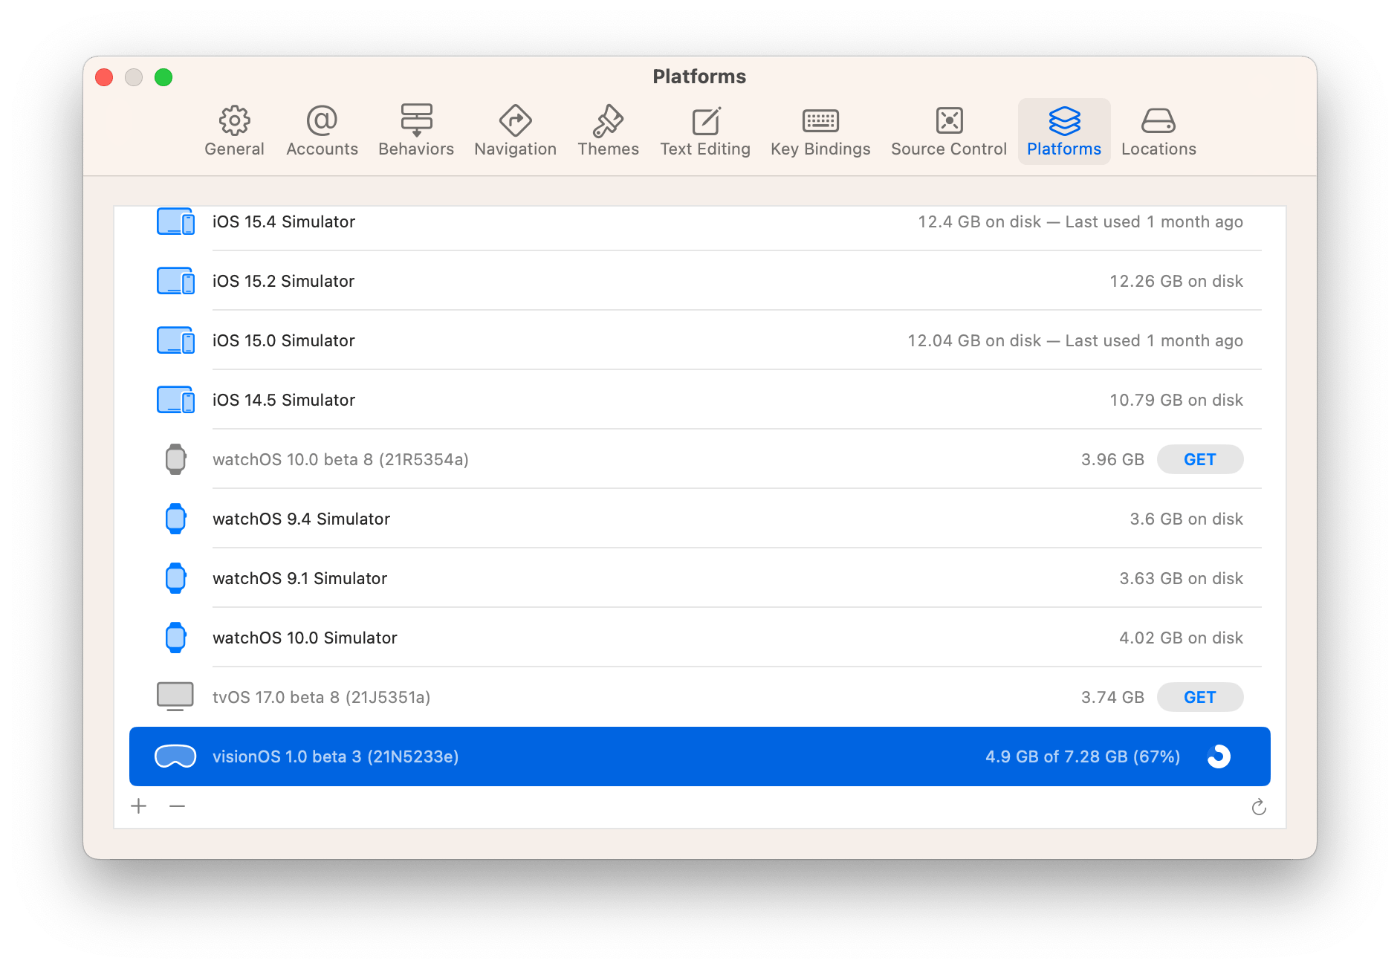The image size is (1400, 969).
Task: Click the watchOS 10.0 Simulator watch icon
Action: click(176, 638)
